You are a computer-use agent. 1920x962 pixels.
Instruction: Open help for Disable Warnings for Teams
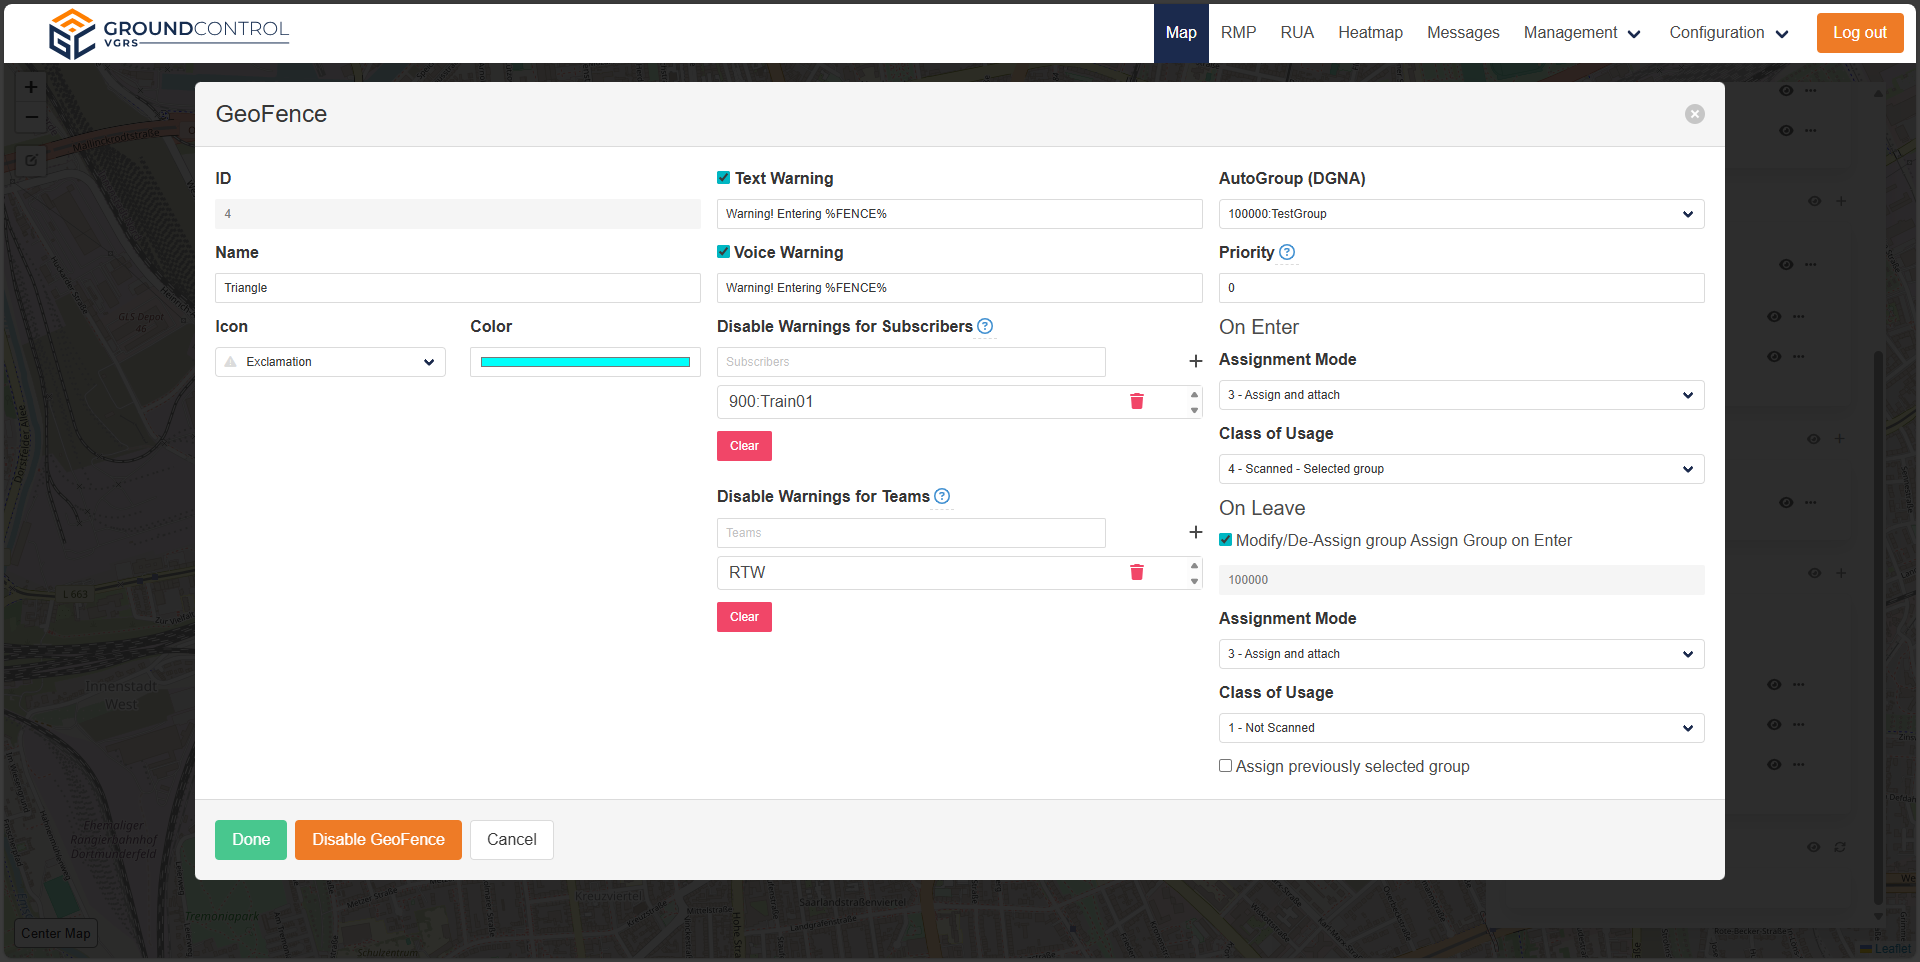[x=942, y=496]
